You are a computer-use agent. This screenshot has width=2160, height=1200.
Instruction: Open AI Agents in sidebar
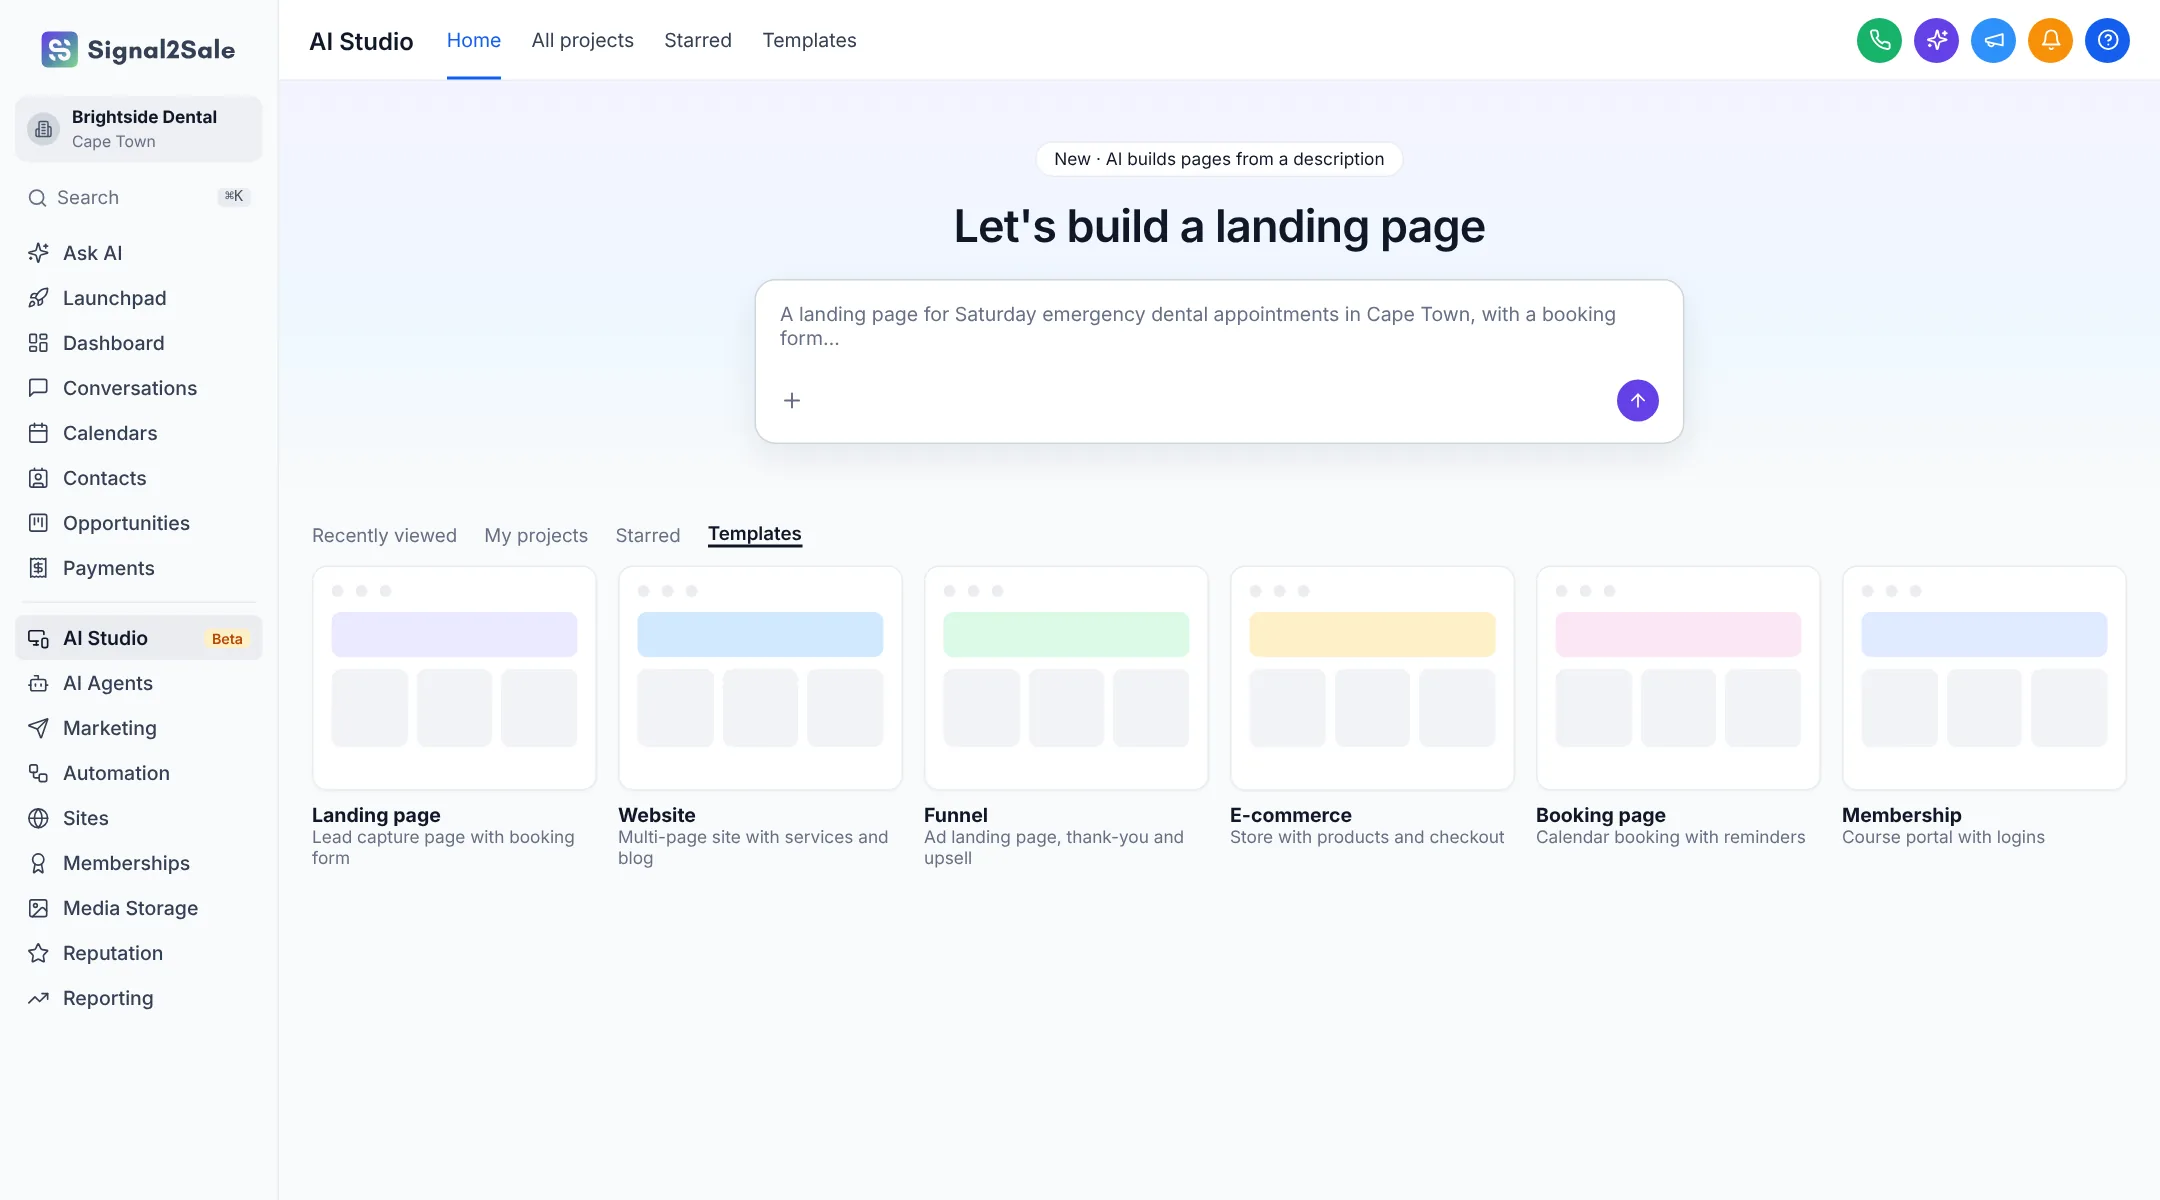[139, 683]
